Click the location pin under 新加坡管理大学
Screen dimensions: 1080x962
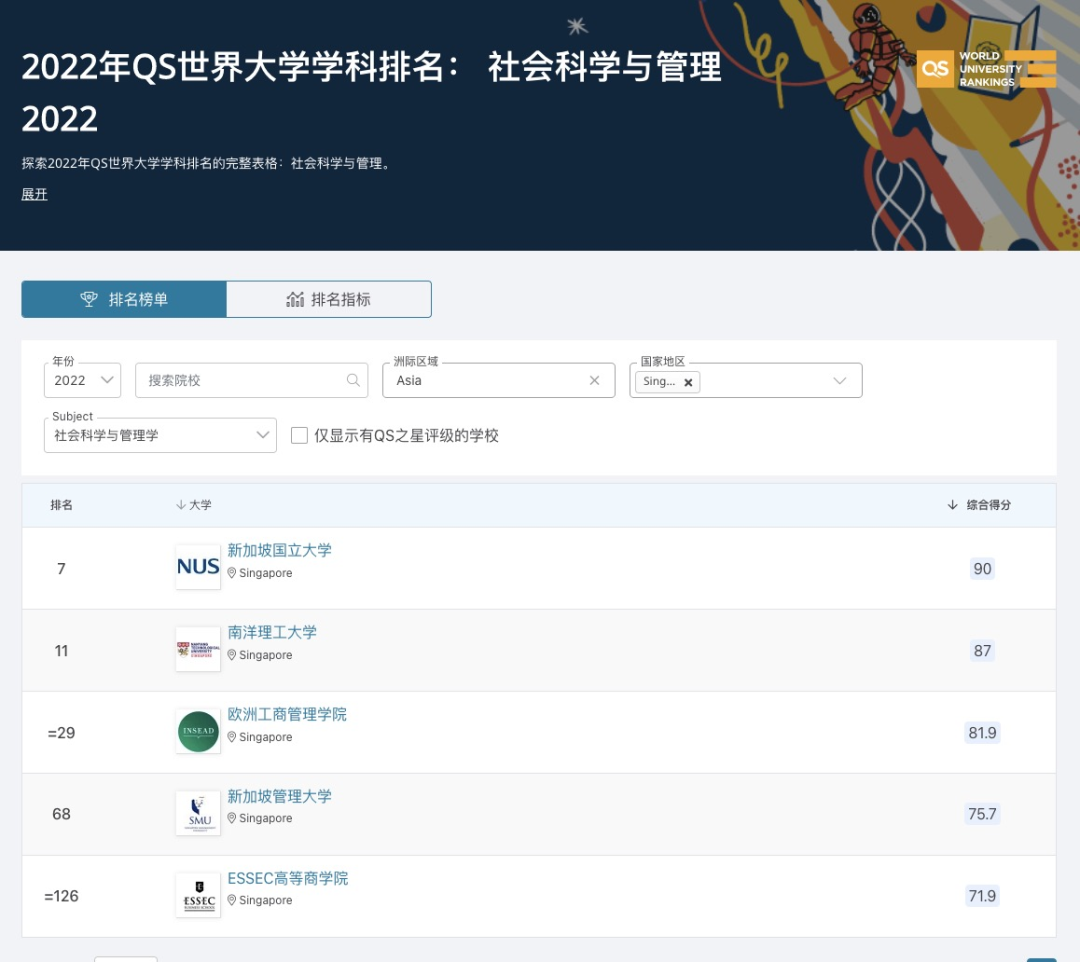(232, 818)
